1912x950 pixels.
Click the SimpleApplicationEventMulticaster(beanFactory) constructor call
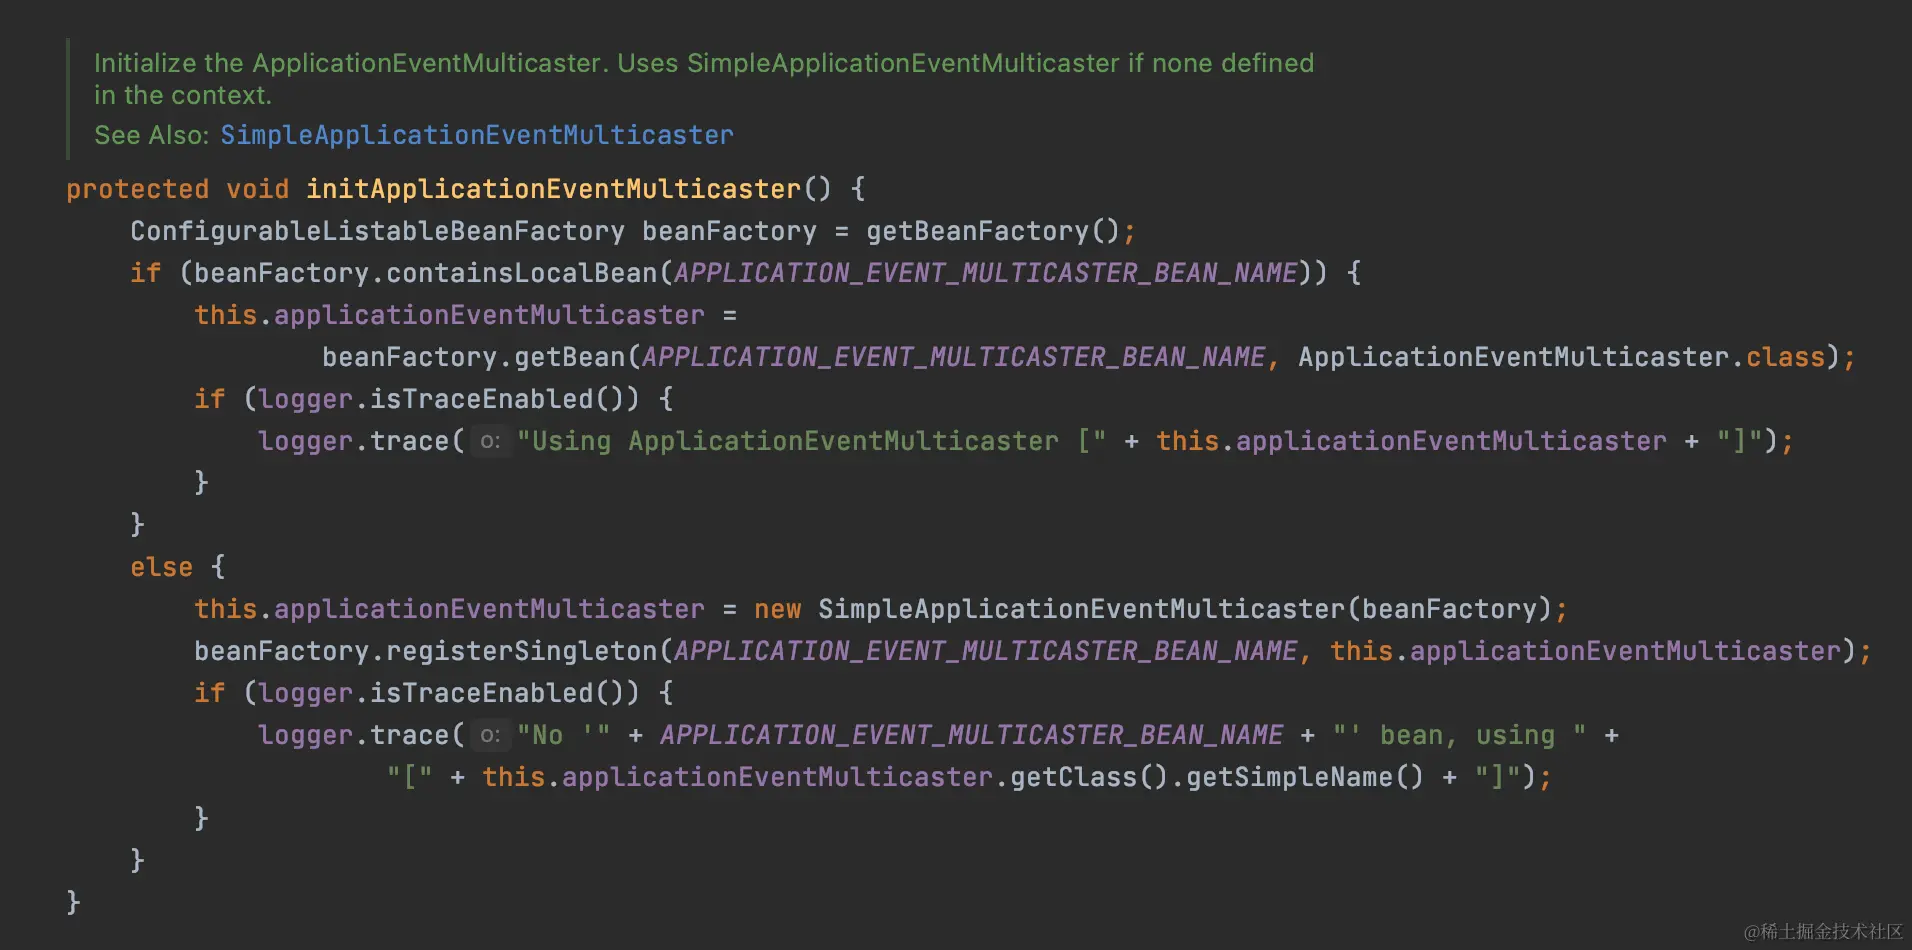pyautogui.click(x=1185, y=609)
